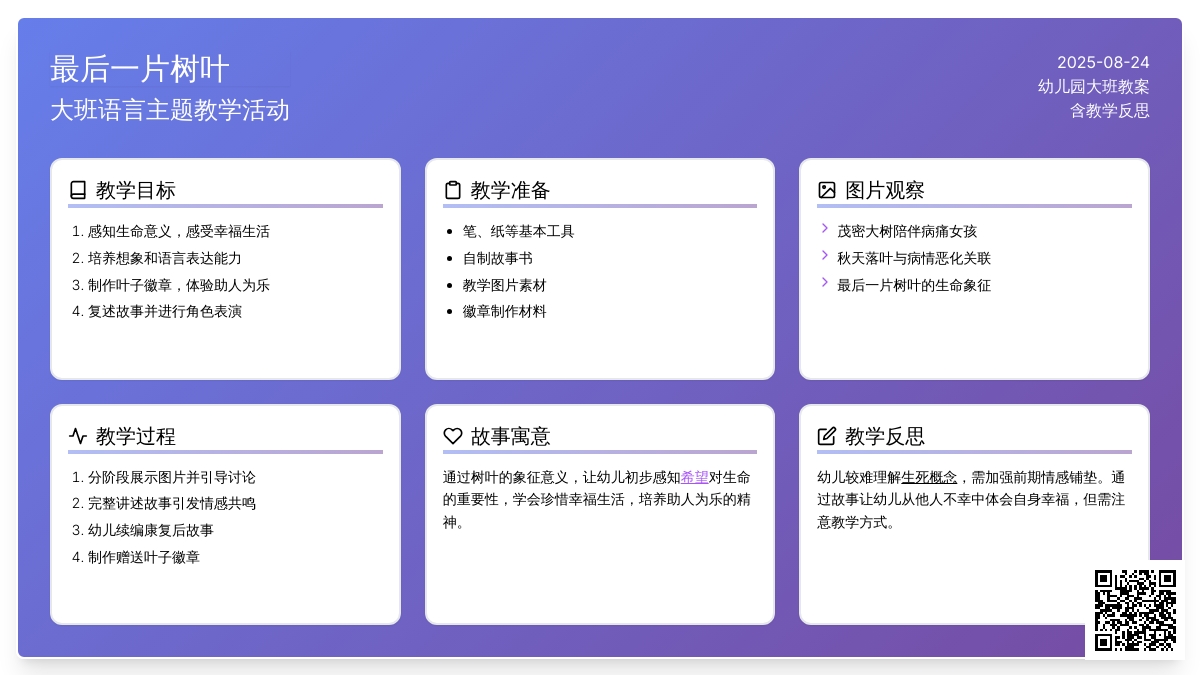
Task: Select the step 幼儿续编康复后故事
Action: (151, 530)
